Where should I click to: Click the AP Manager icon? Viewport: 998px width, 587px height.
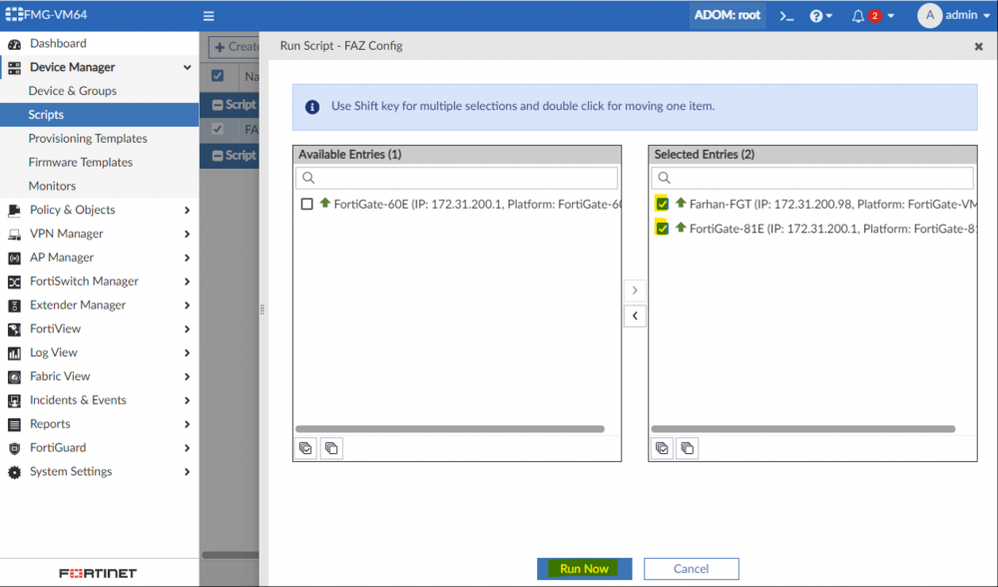pyautogui.click(x=14, y=258)
